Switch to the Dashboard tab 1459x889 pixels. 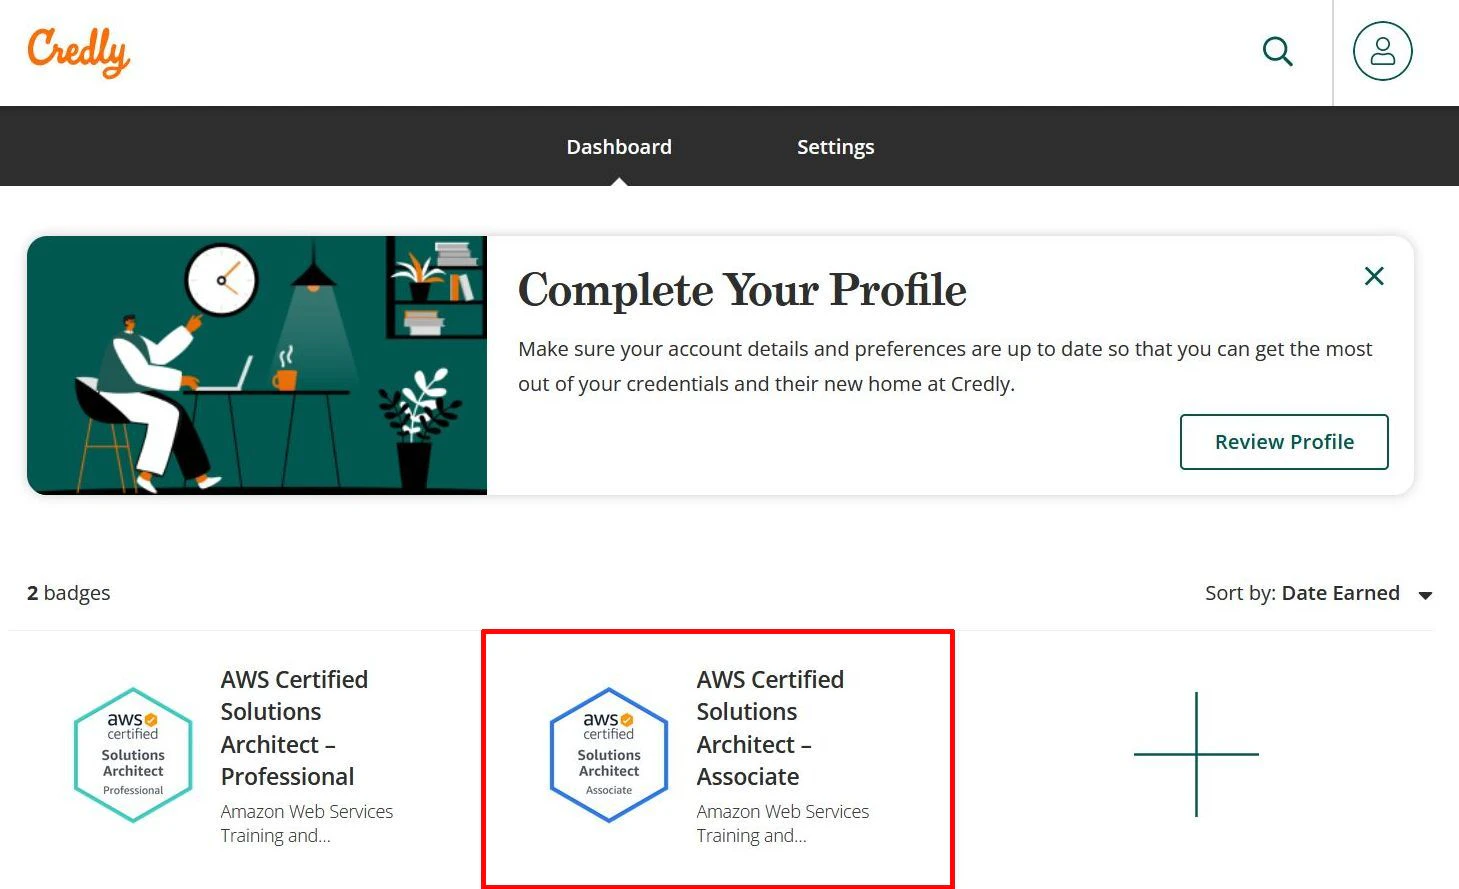tap(619, 147)
